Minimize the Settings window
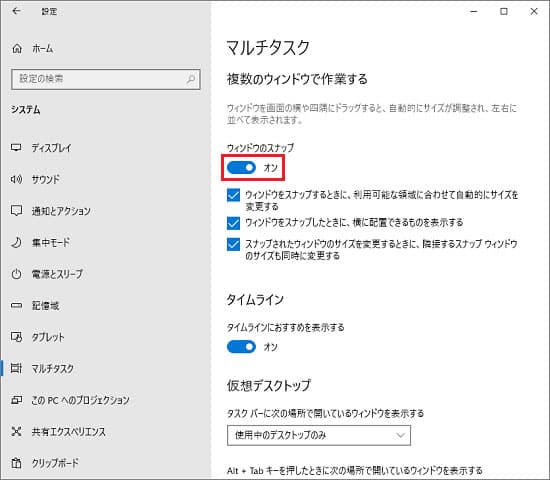 [474, 12]
